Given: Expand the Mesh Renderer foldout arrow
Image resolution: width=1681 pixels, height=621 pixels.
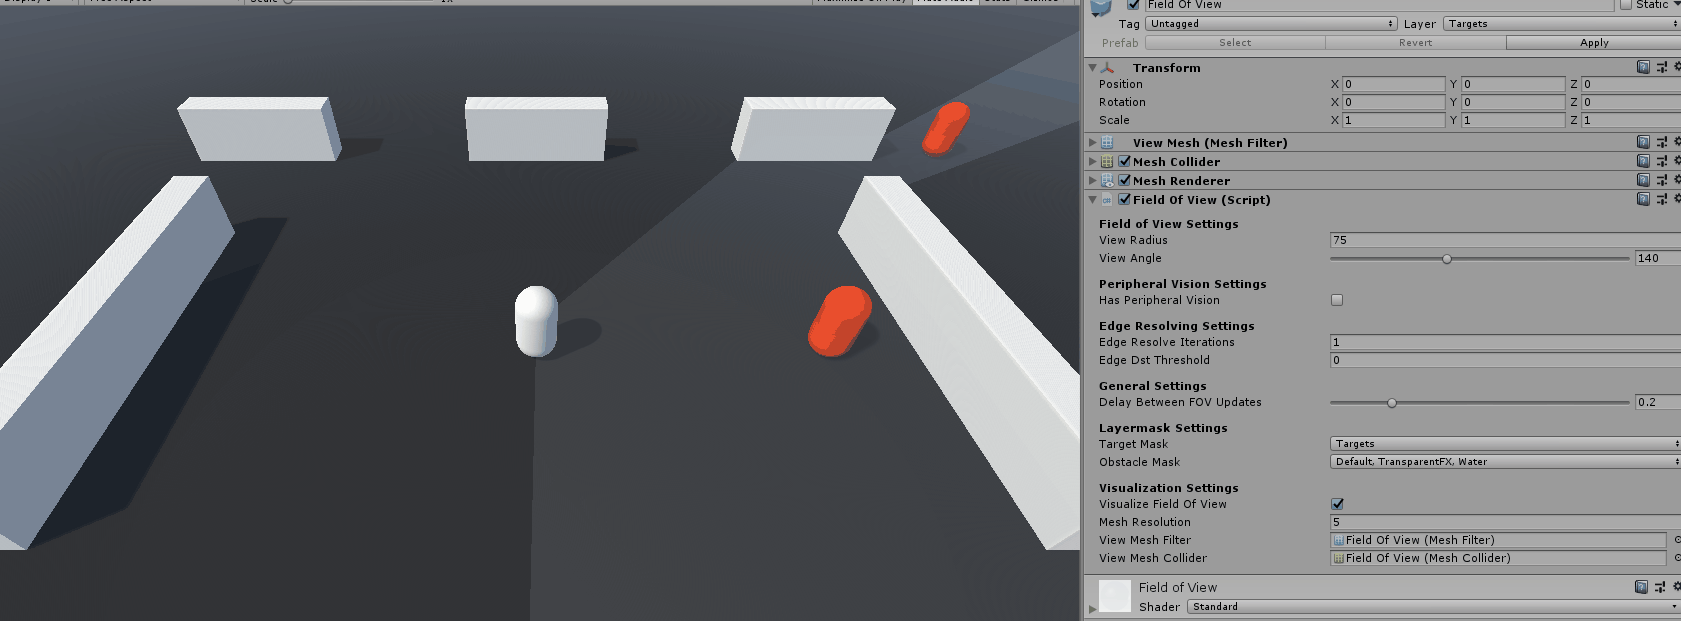Looking at the screenshot, I should click(1092, 181).
